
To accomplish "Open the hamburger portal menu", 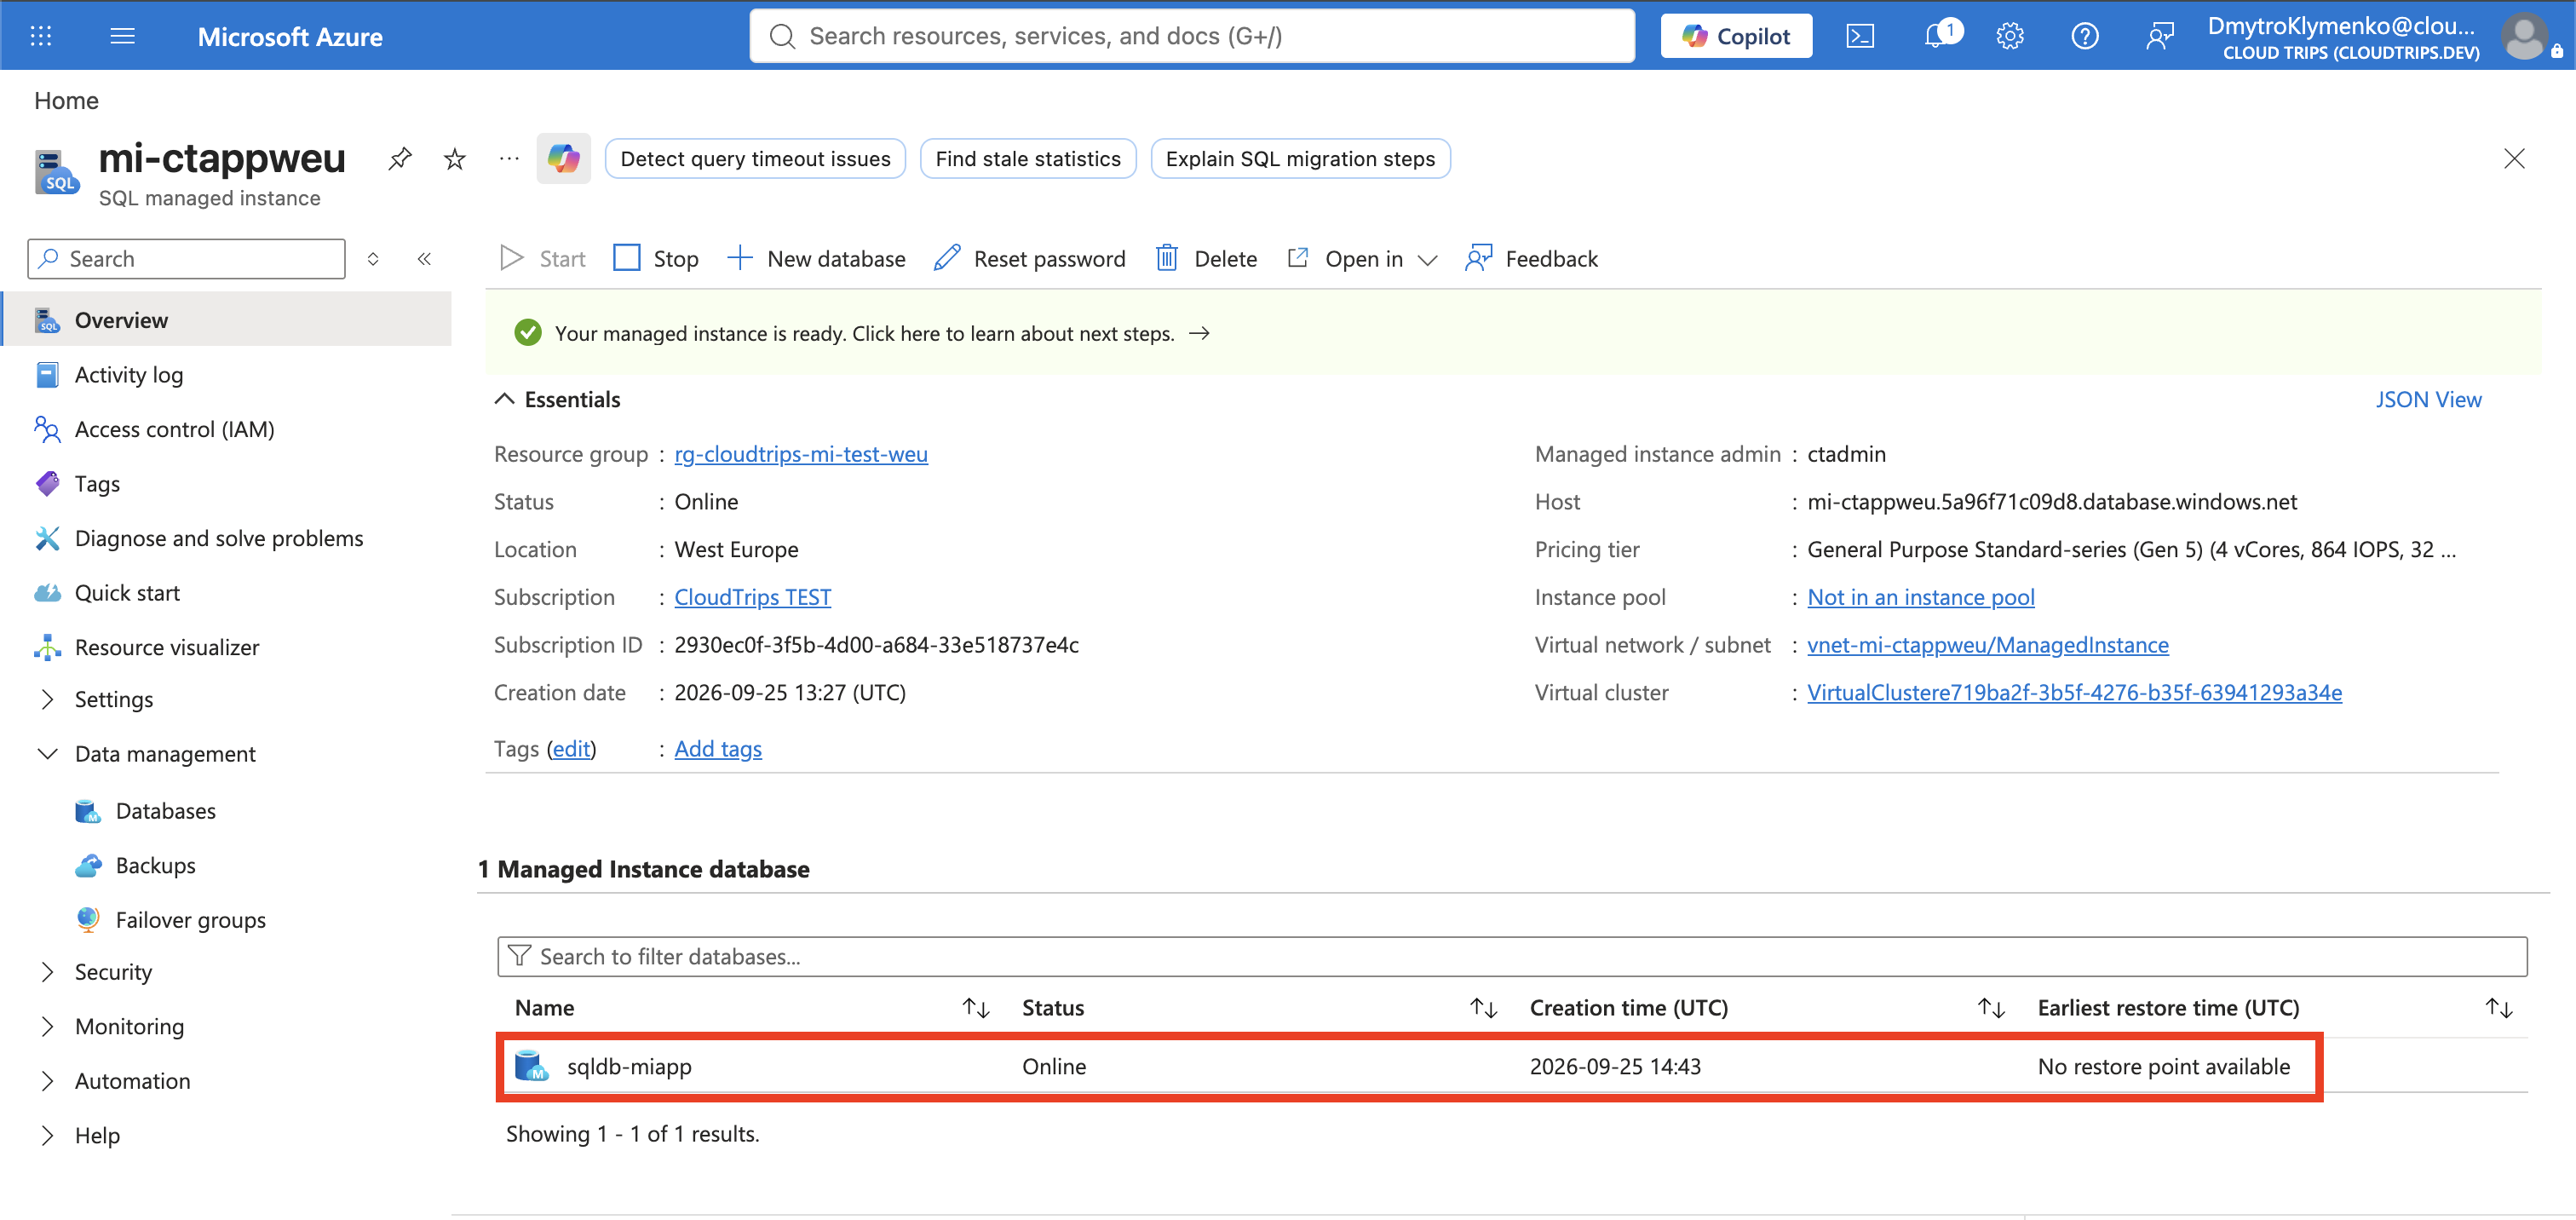I will 122,36.
